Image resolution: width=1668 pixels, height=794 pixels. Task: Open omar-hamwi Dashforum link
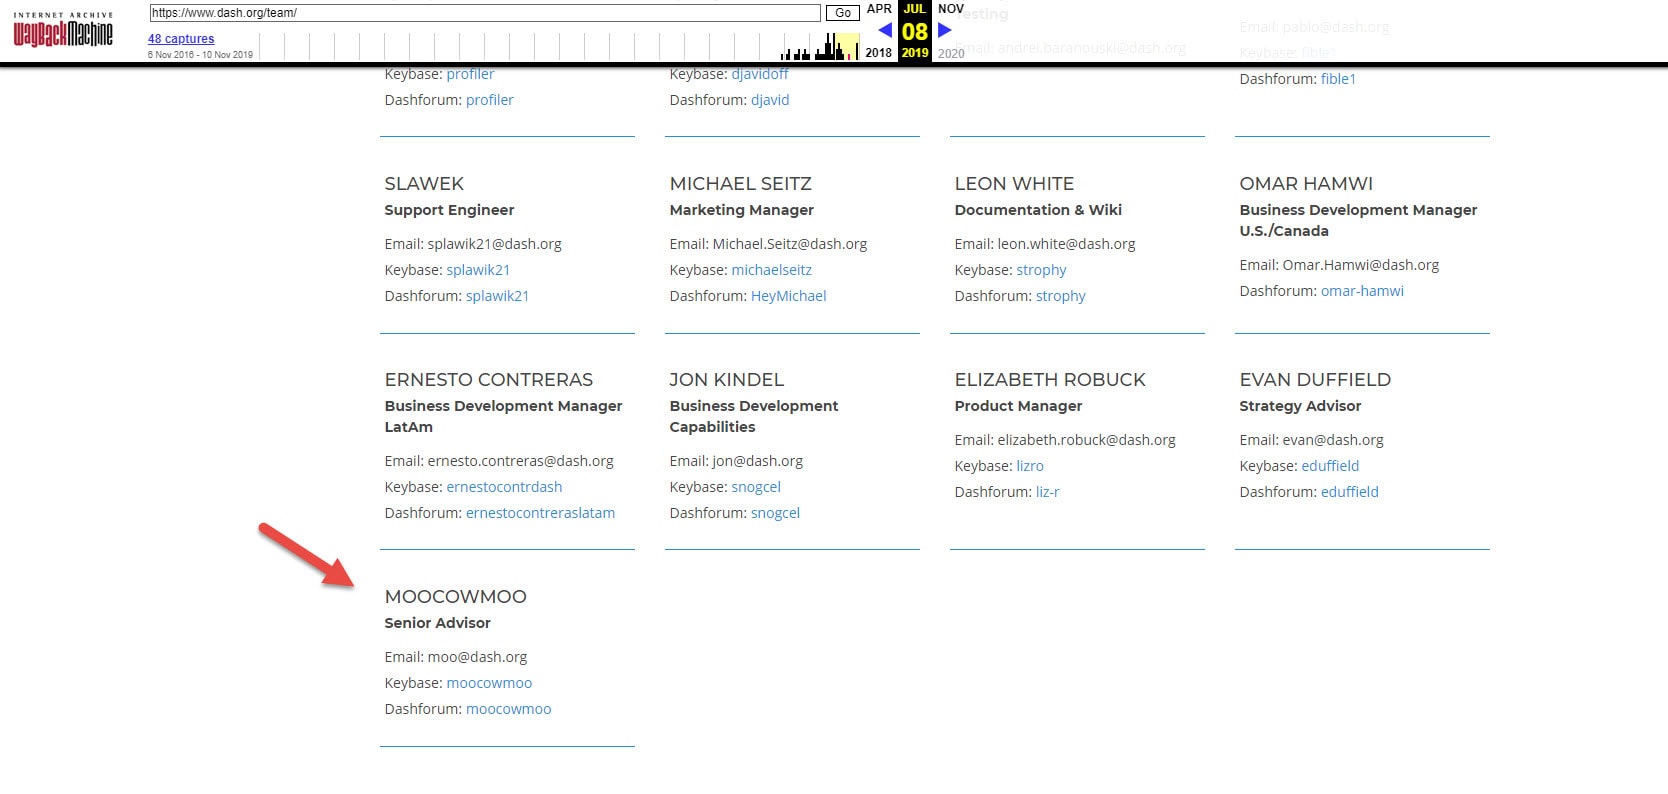coord(1362,291)
